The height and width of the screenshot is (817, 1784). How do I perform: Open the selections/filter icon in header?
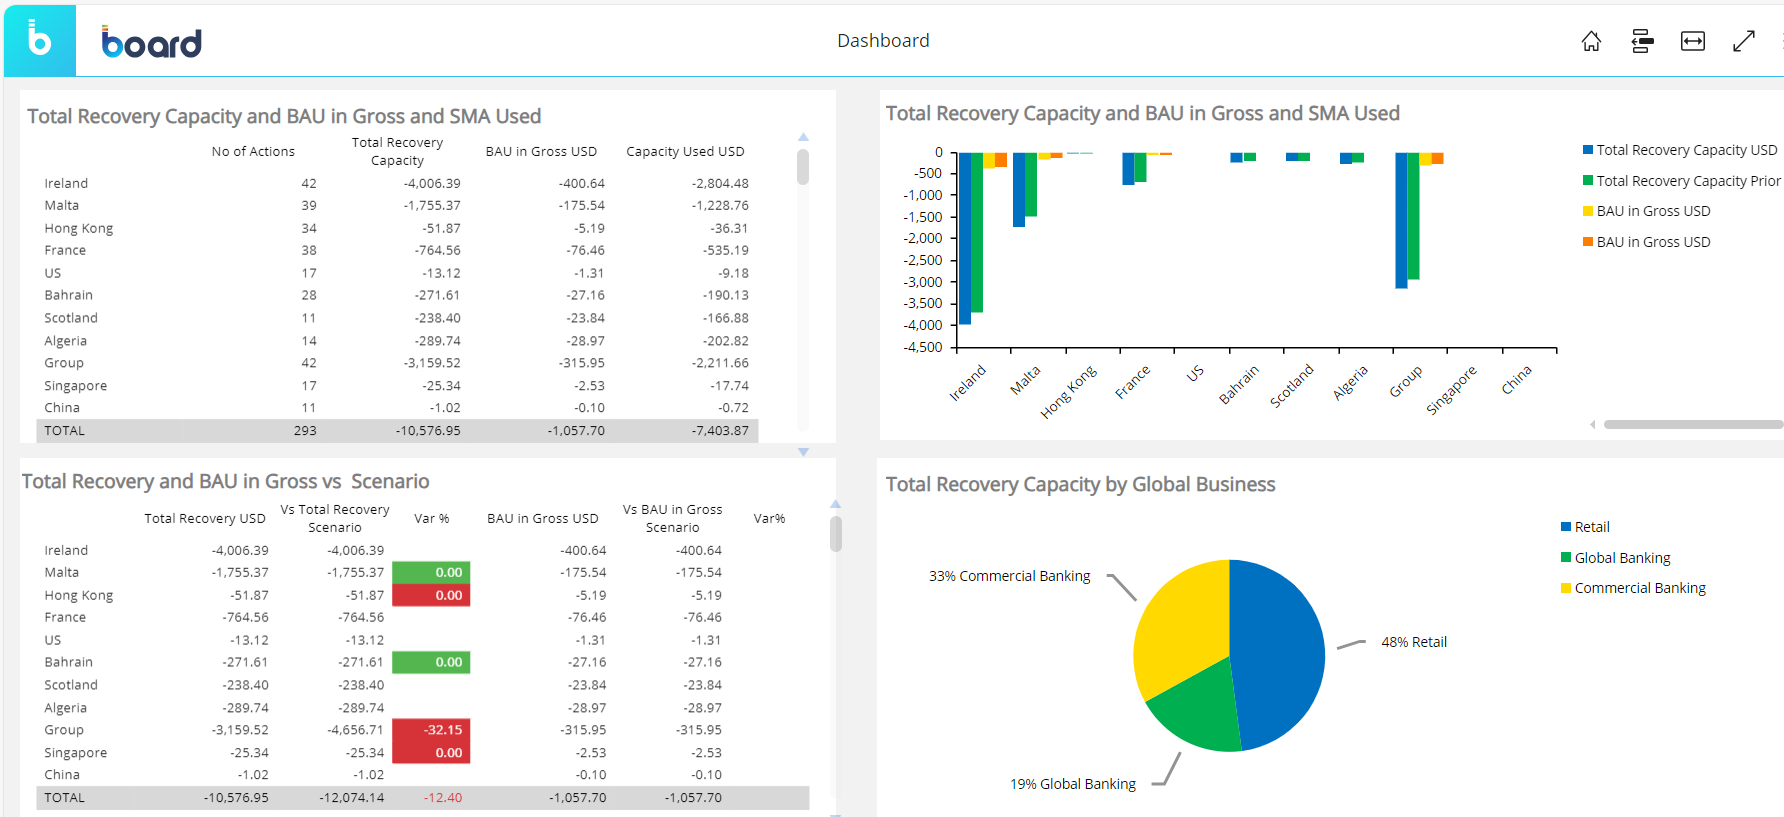[x=1642, y=41]
